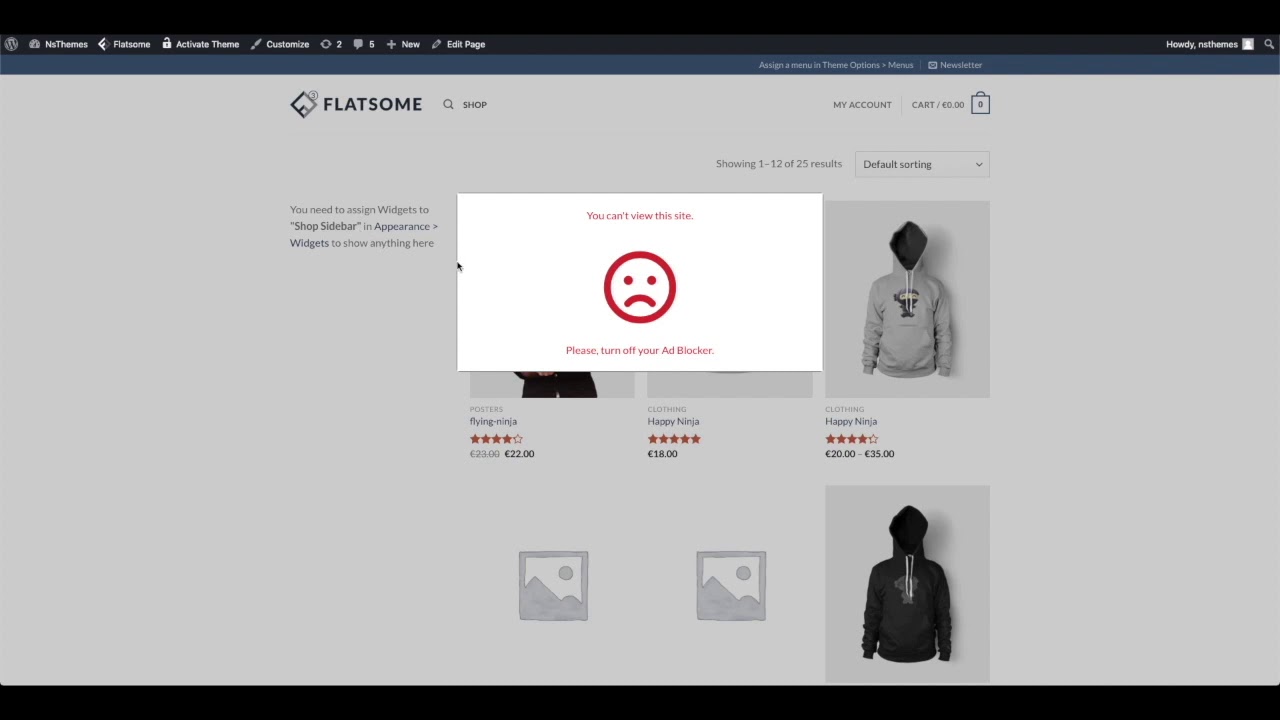Open the New content menu
This screenshot has height=720, width=1280.
pyautogui.click(x=403, y=44)
